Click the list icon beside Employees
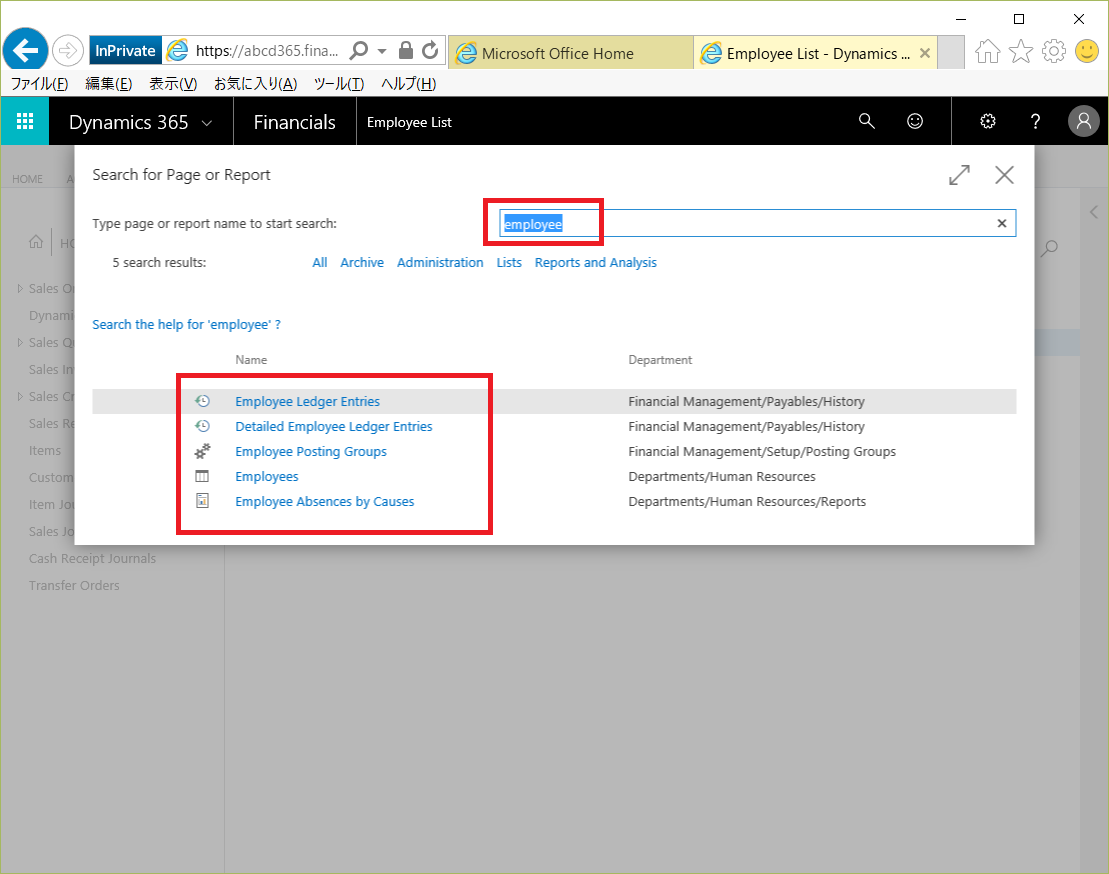Viewport: 1109px width, 874px height. pyautogui.click(x=202, y=476)
